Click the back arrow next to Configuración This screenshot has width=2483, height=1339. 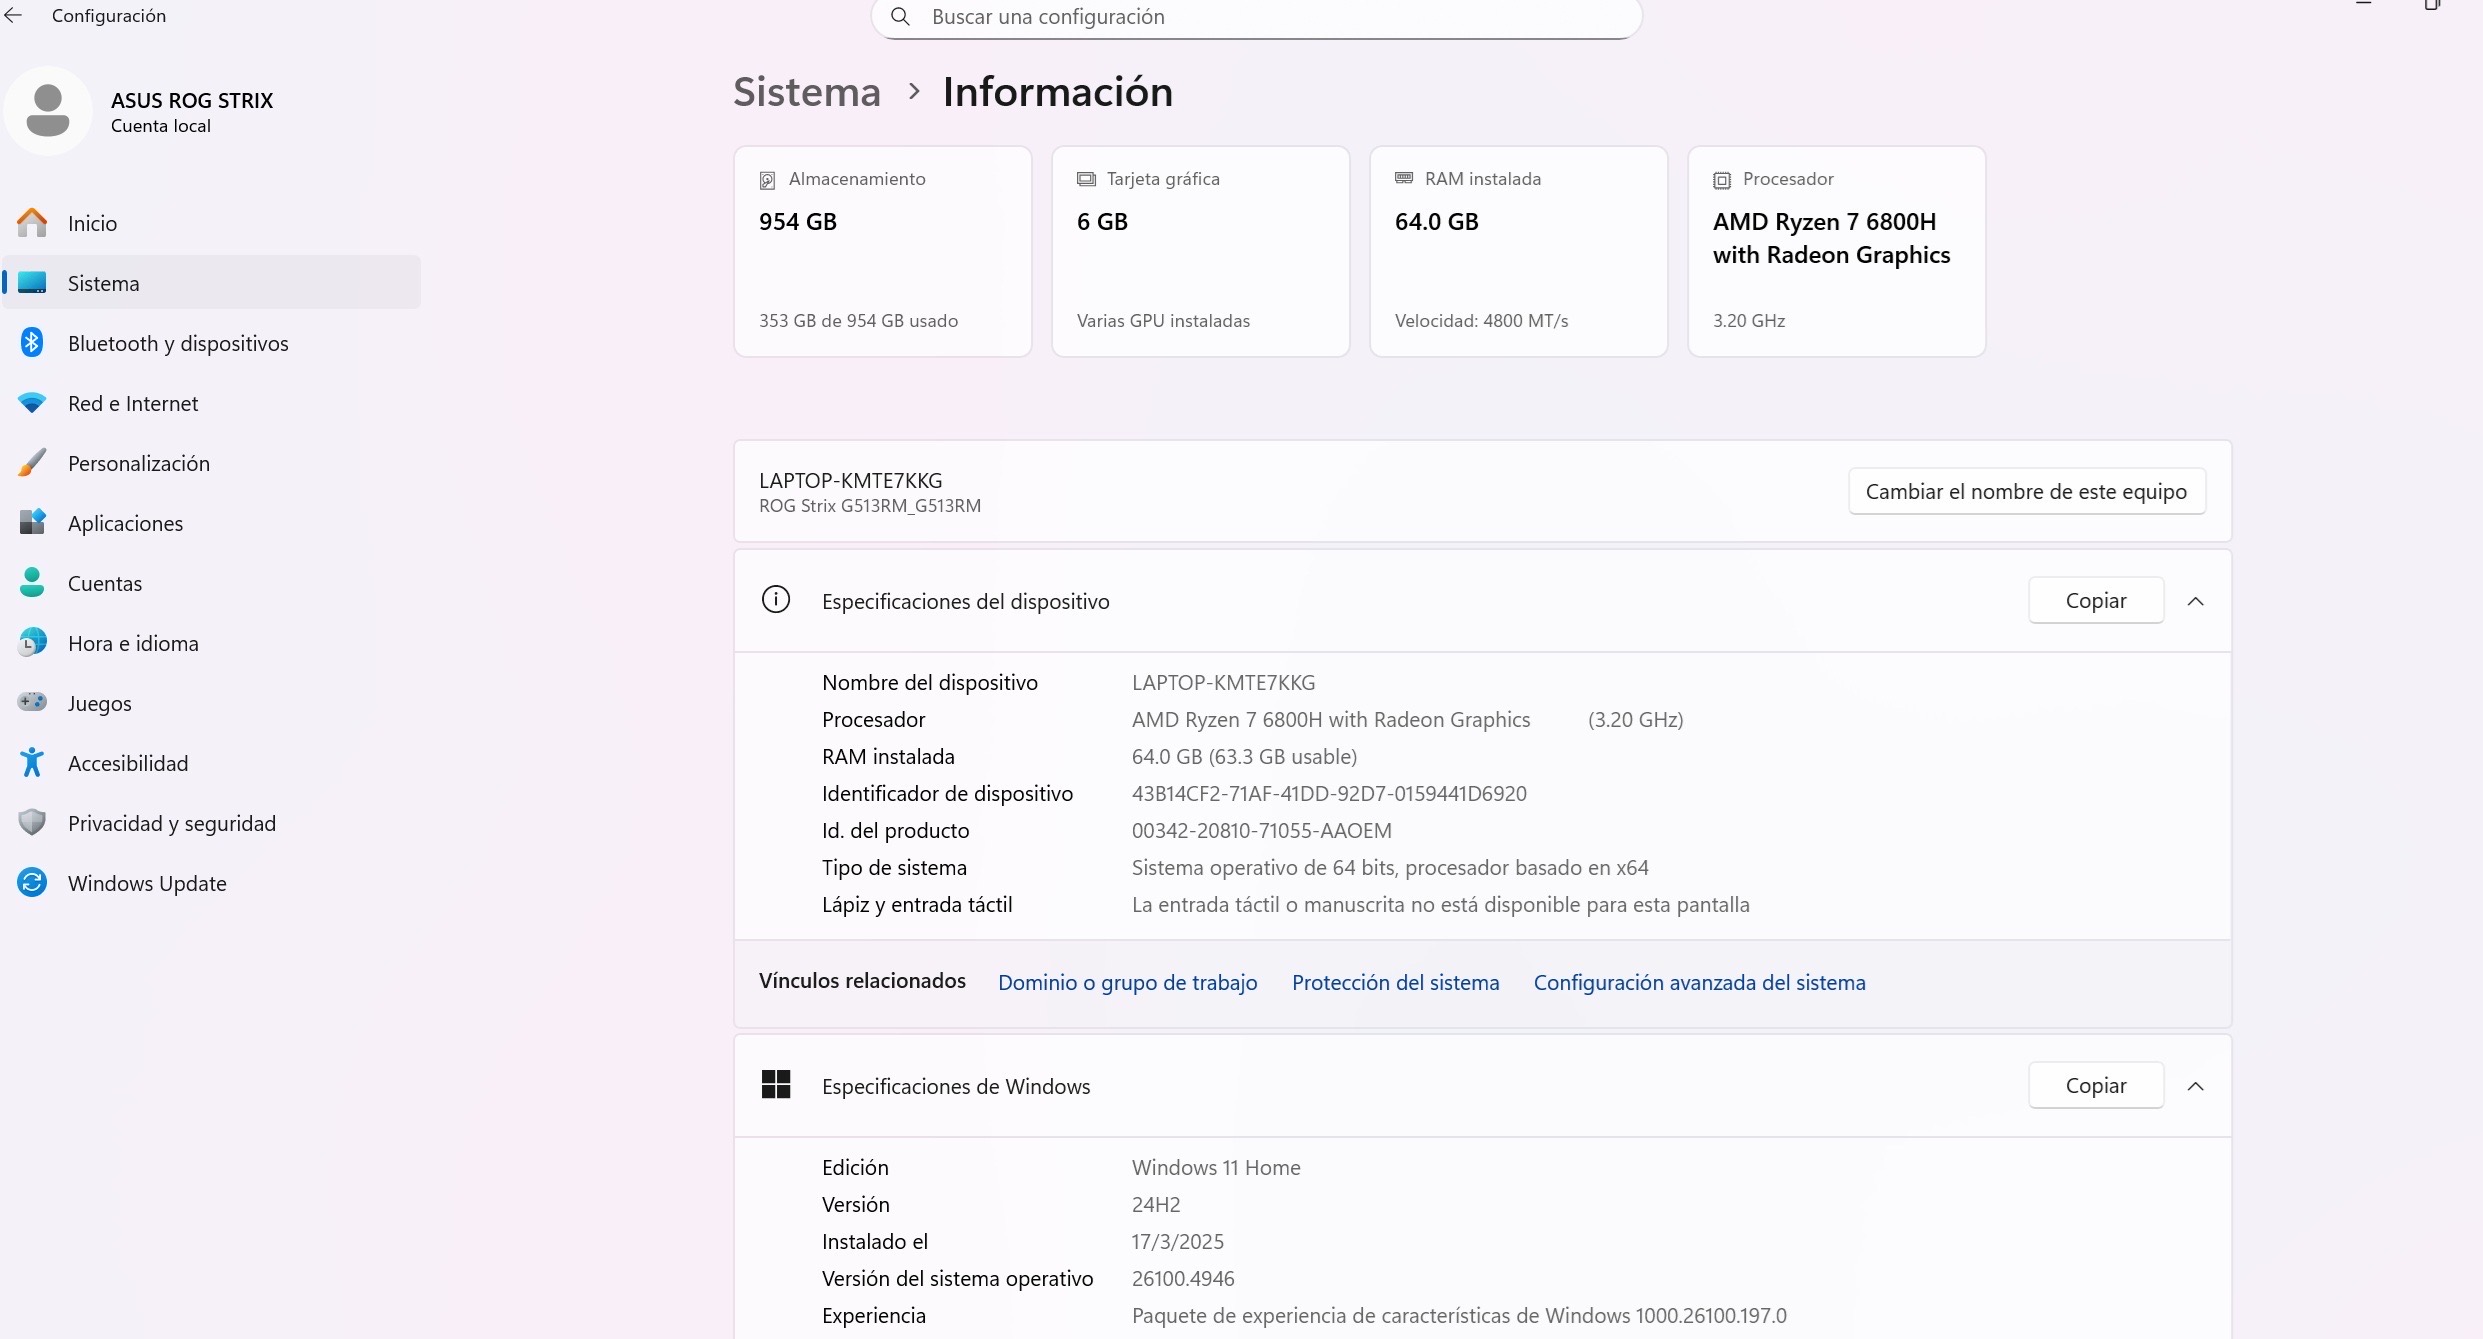coord(13,15)
